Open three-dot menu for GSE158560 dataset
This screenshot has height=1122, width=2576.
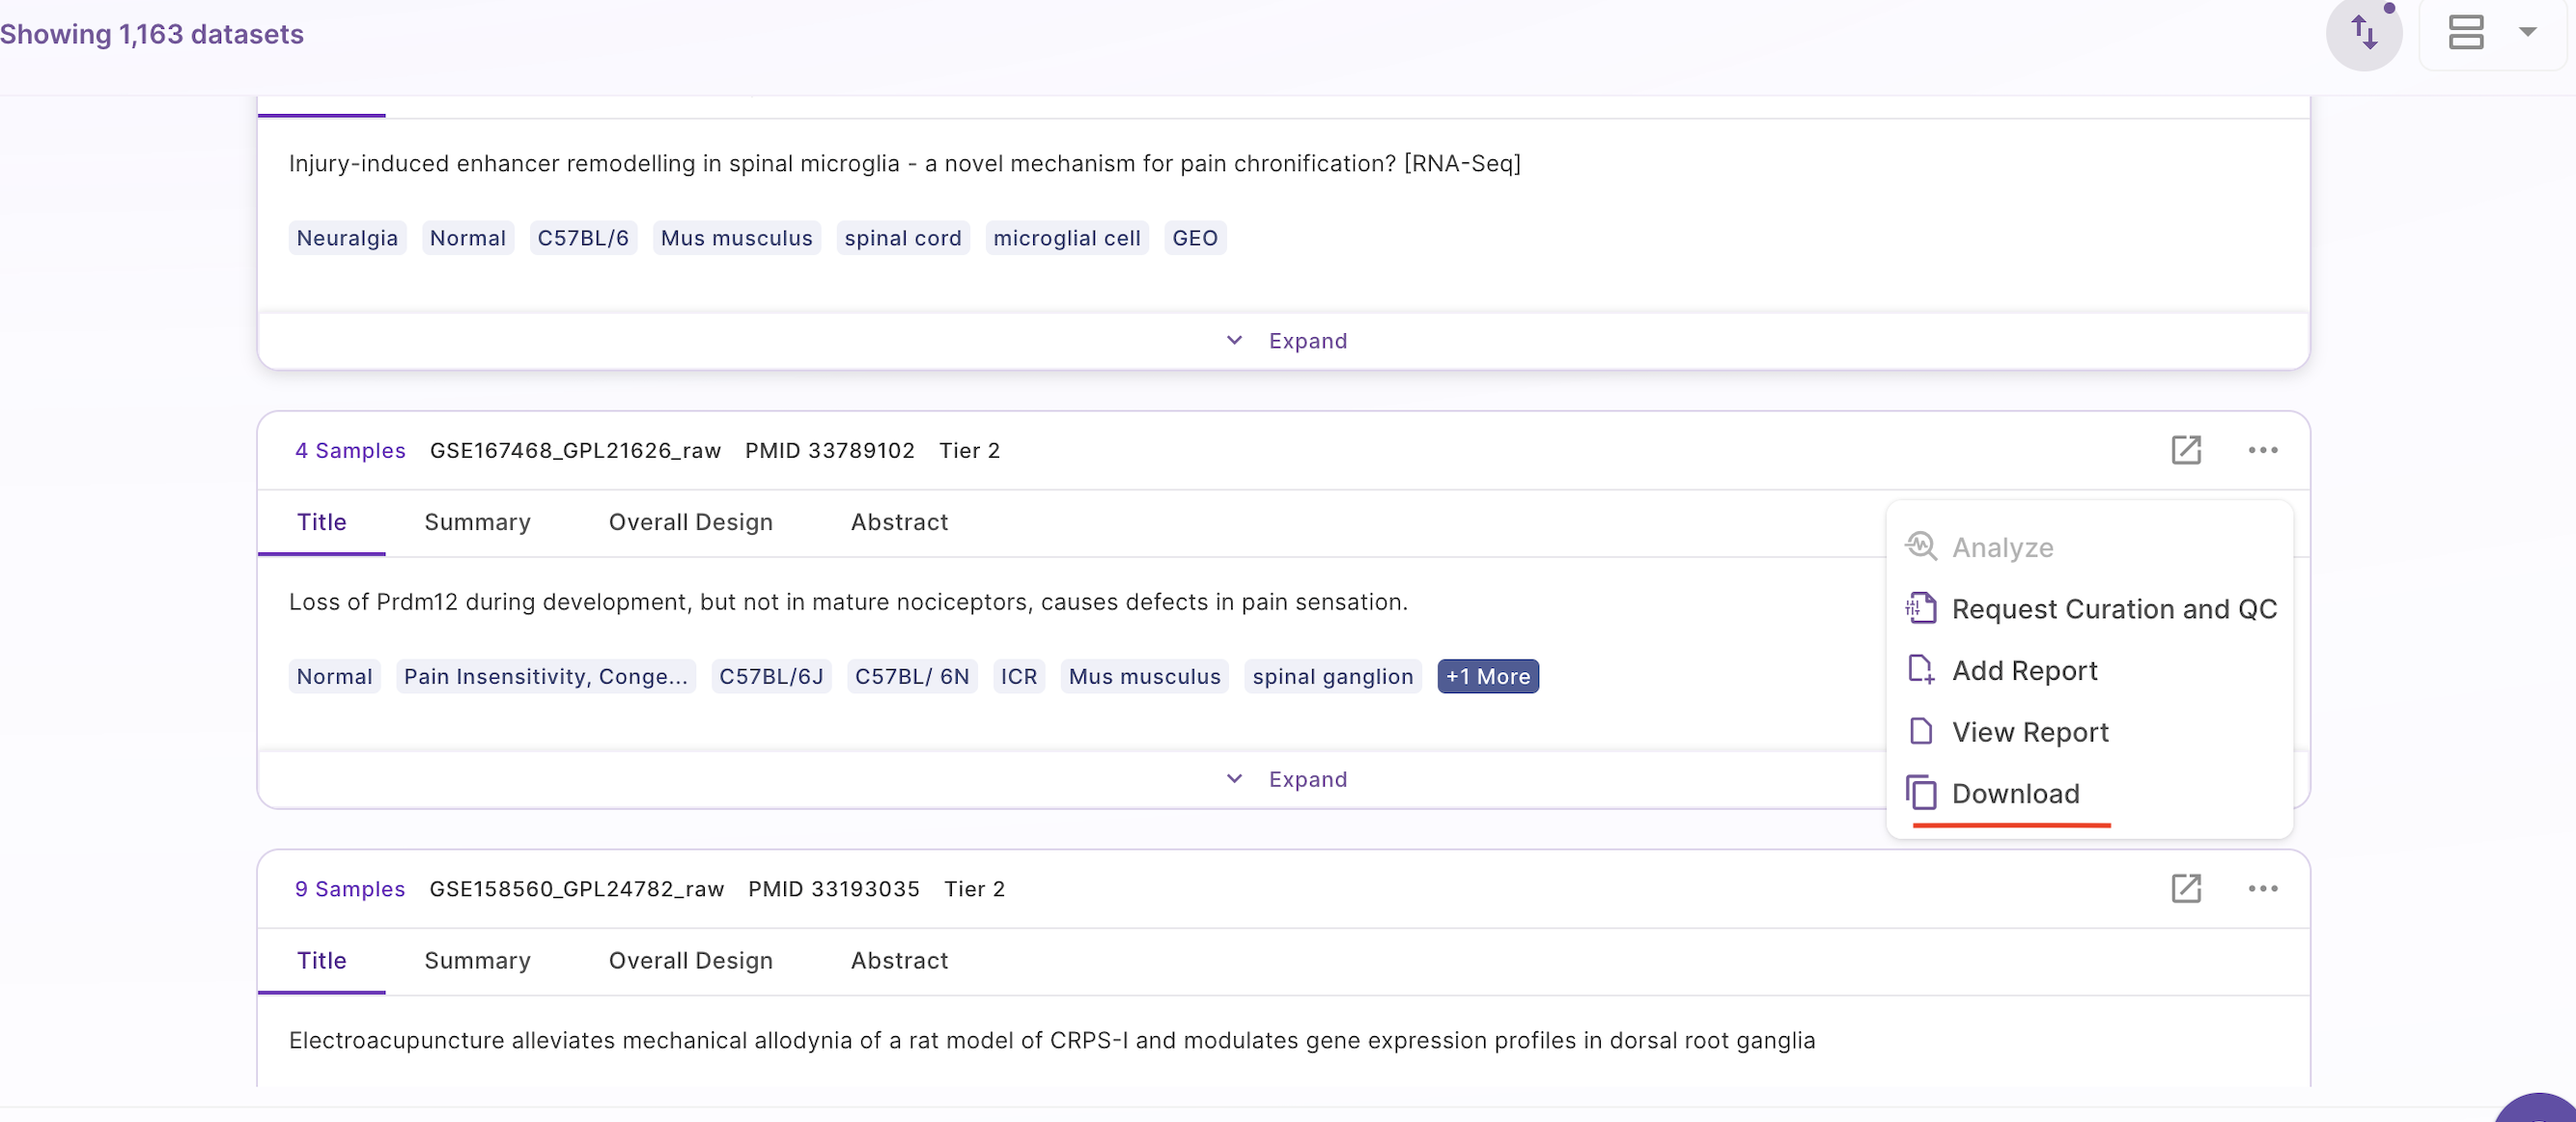coord(2262,888)
